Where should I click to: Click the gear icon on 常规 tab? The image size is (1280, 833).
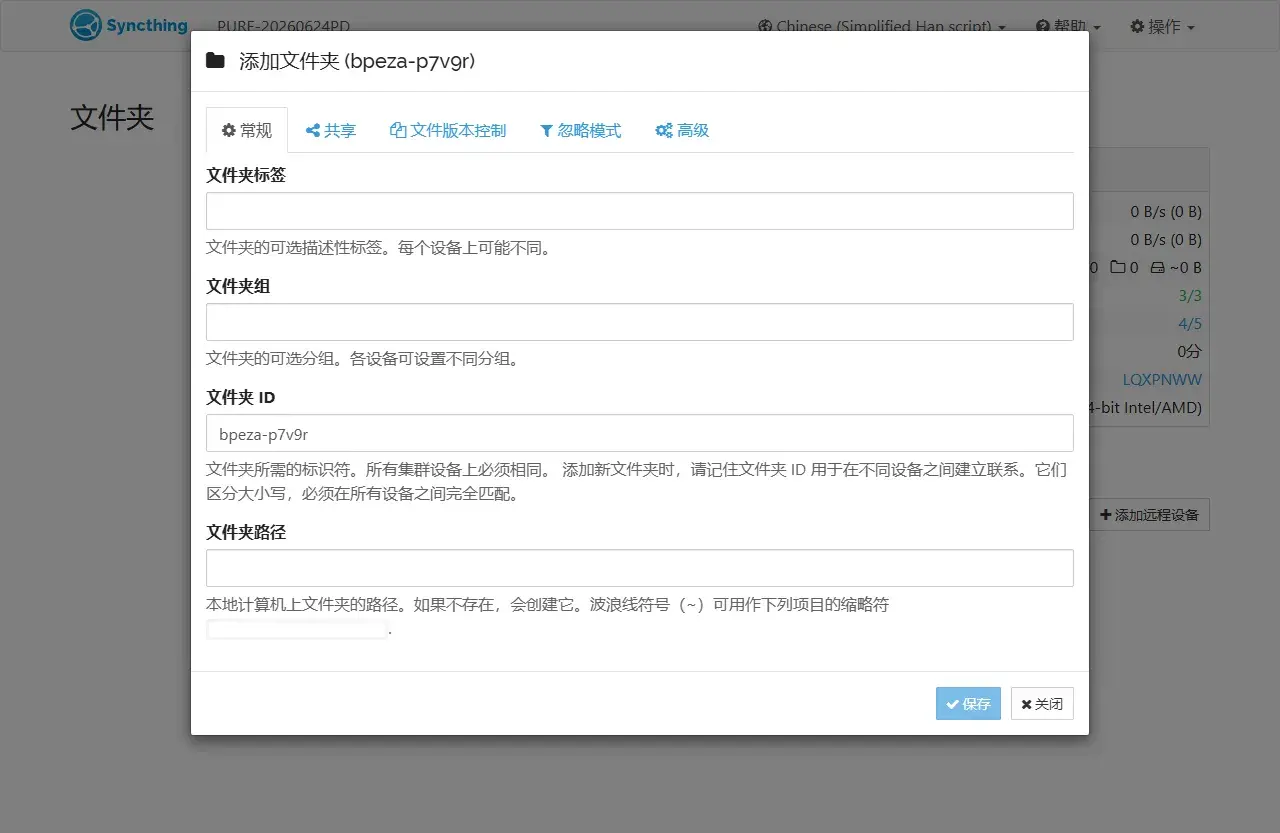(x=229, y=130)
